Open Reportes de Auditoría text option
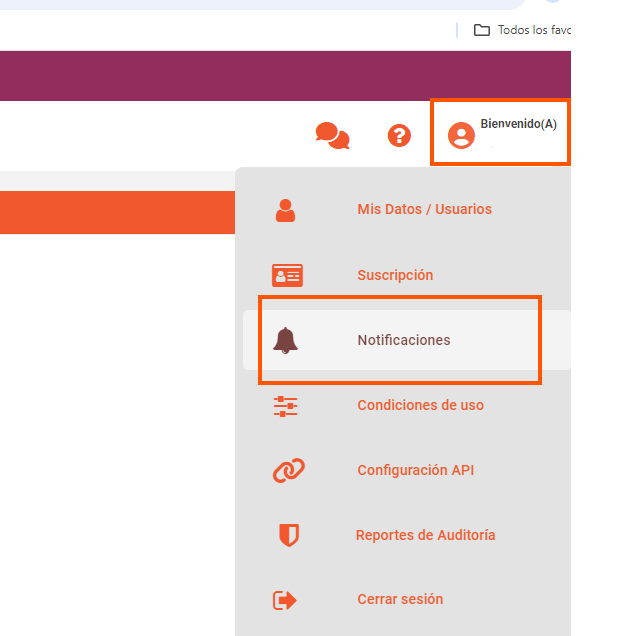 [x=425, y=535]
